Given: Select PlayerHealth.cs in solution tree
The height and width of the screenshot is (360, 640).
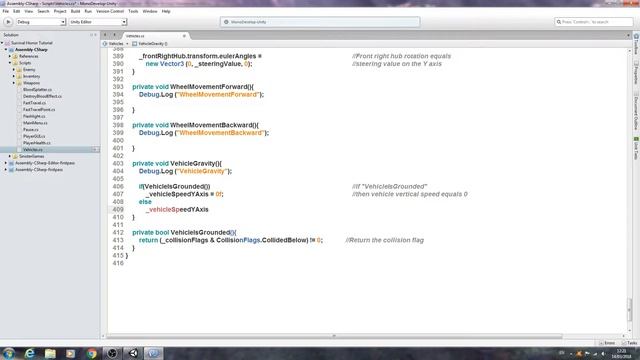Looking at the screenshot, I should coord(37,143).
